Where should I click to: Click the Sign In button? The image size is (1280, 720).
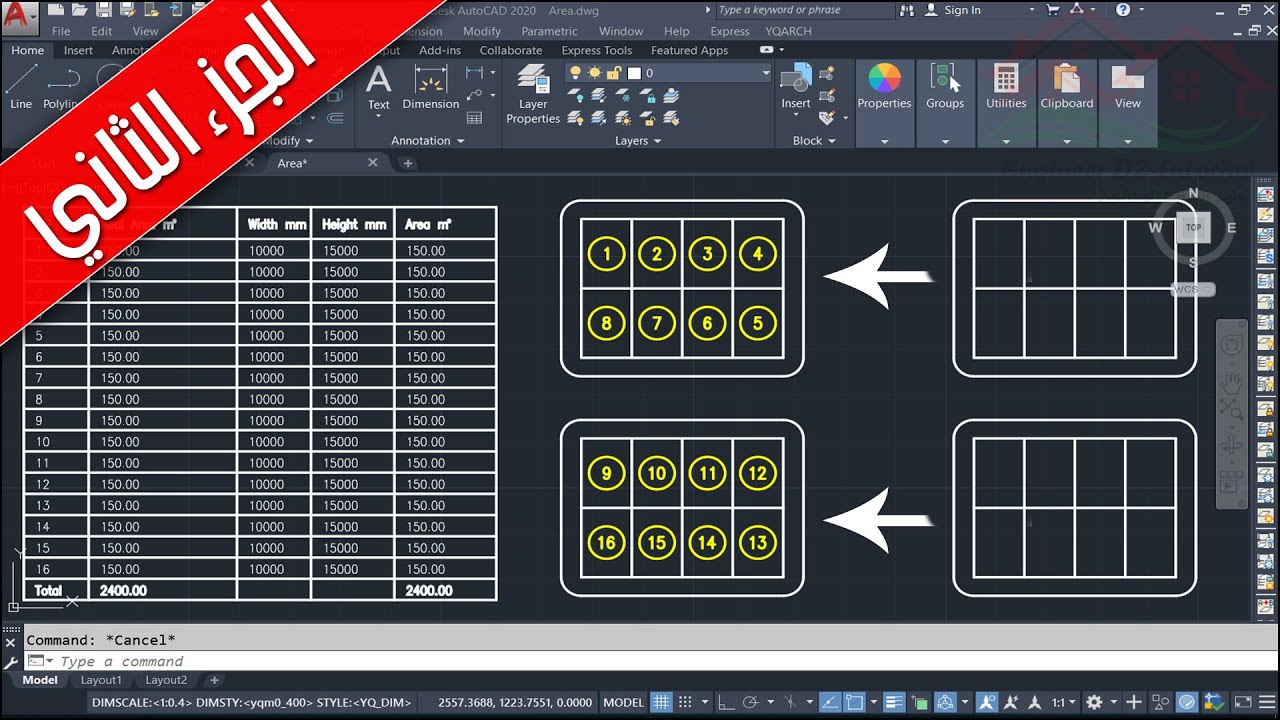point(953,10)
